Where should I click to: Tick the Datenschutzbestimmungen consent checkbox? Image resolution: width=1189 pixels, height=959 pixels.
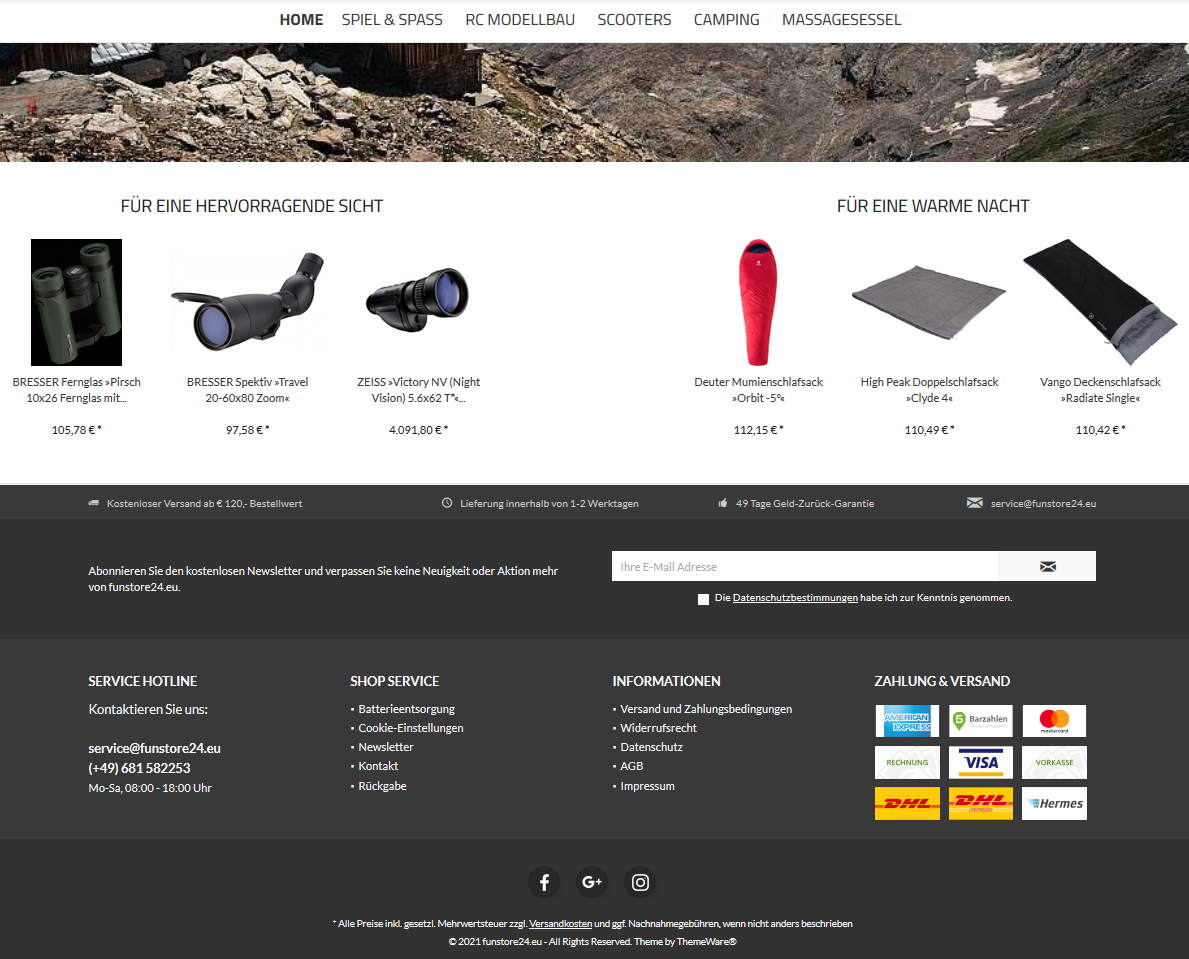tap(703, 599)
